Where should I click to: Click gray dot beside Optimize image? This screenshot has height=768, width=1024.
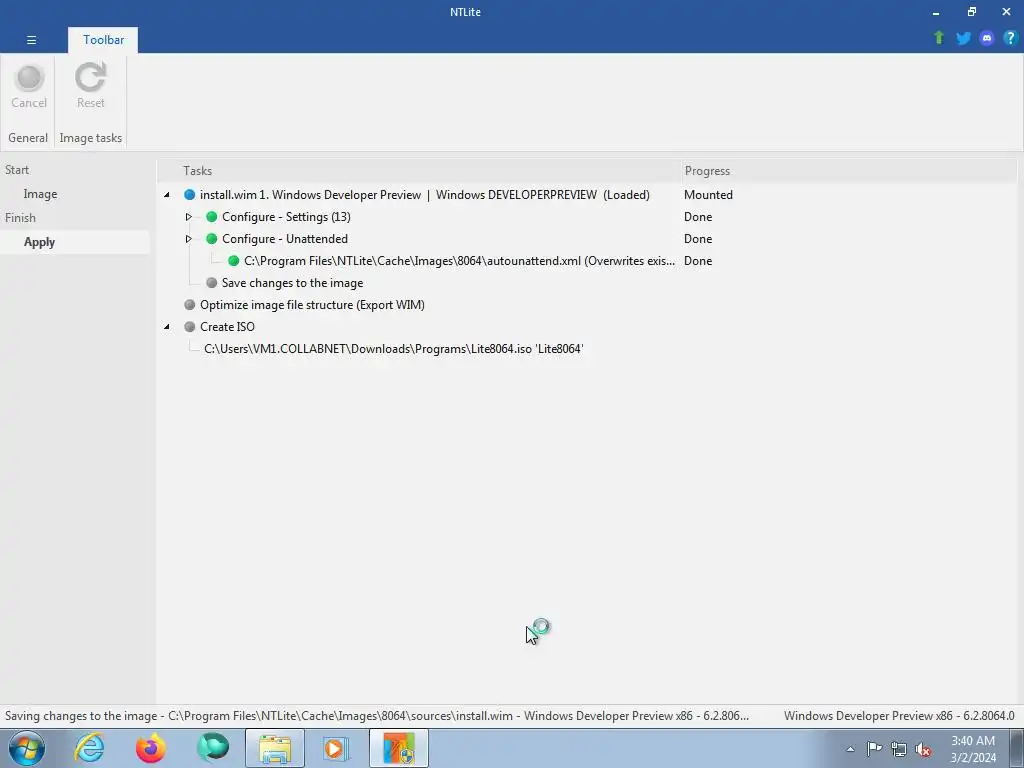[189, 305]
